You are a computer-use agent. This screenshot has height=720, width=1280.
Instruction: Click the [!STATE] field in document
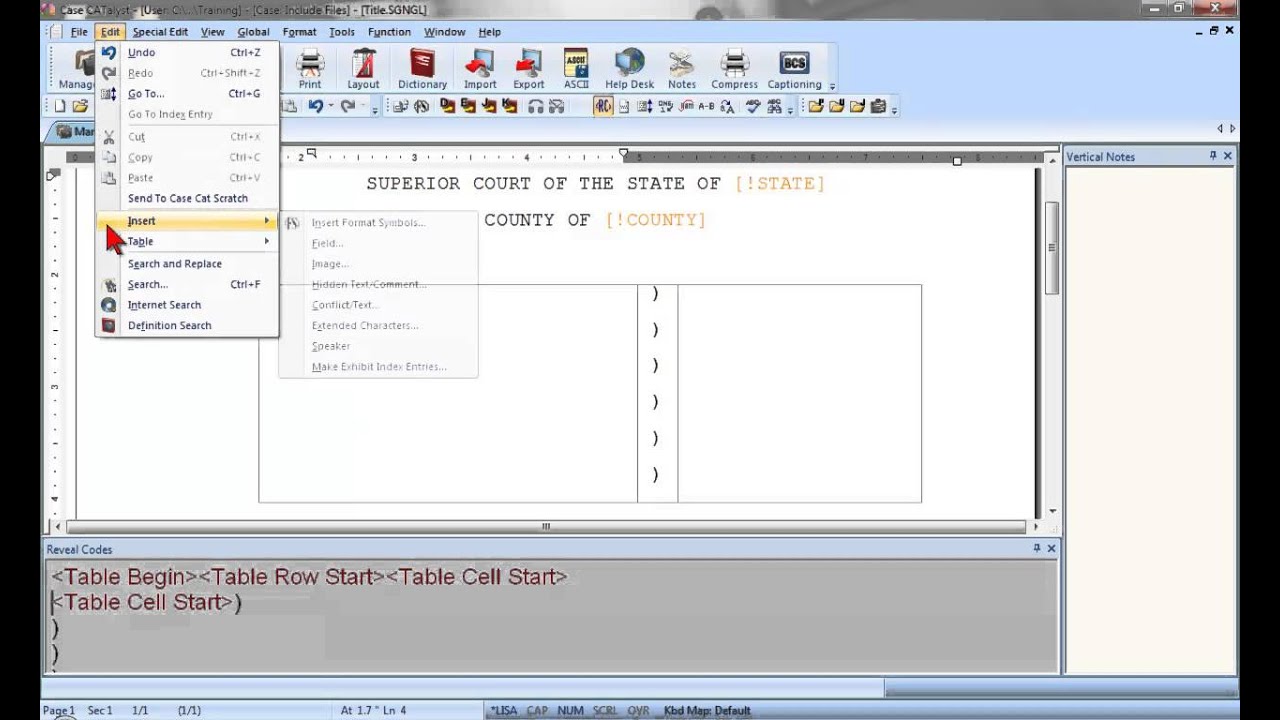click(x=779, y=183)
